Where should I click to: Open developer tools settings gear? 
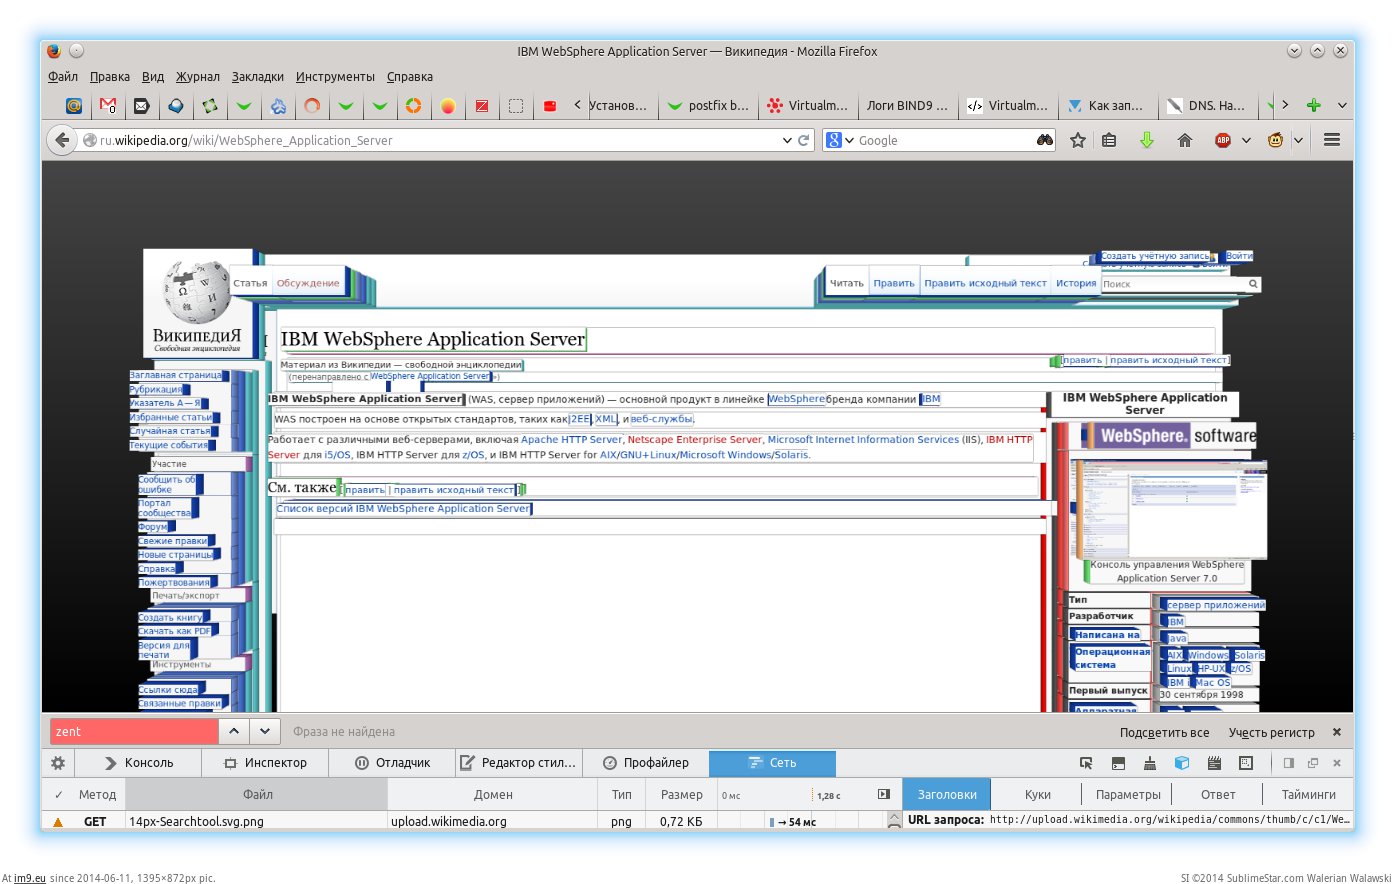(58, 762)
